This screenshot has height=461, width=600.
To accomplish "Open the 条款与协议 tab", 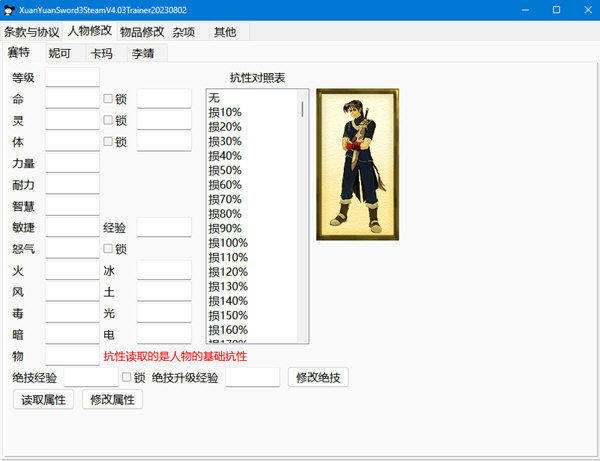I will (x=32, y=32).
